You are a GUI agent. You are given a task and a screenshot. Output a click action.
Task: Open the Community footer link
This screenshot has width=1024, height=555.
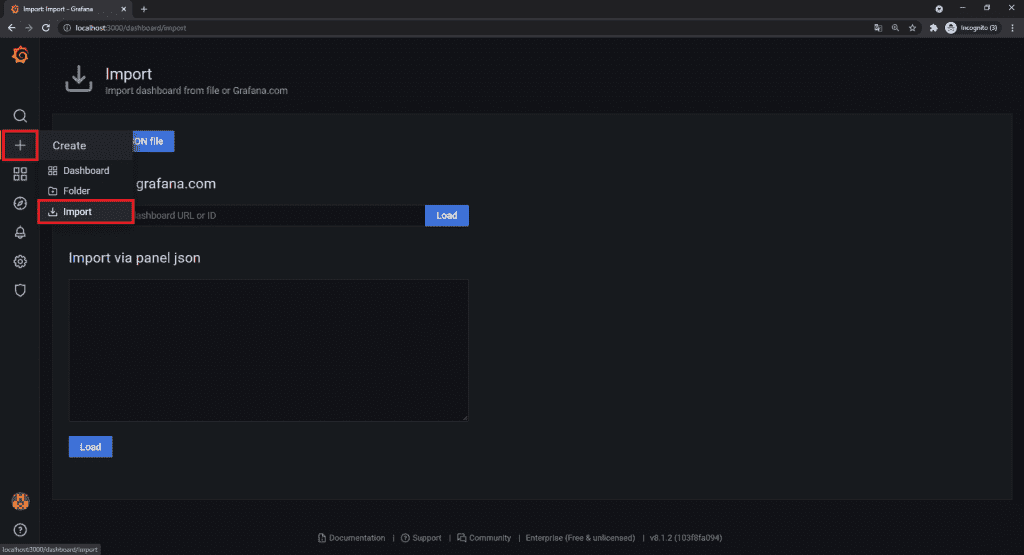tap(484, 538)
